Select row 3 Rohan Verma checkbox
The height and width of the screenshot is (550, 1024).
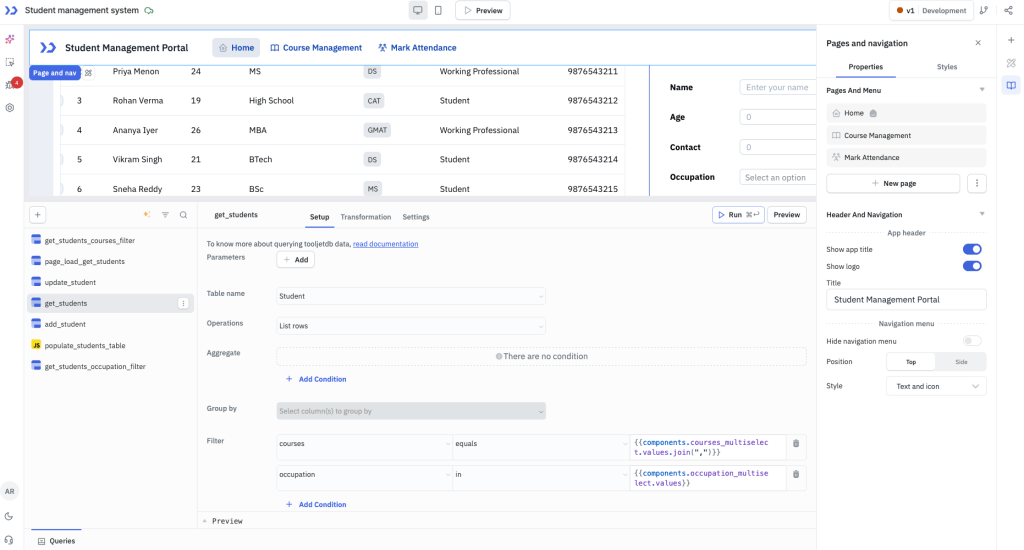(60, 101)
